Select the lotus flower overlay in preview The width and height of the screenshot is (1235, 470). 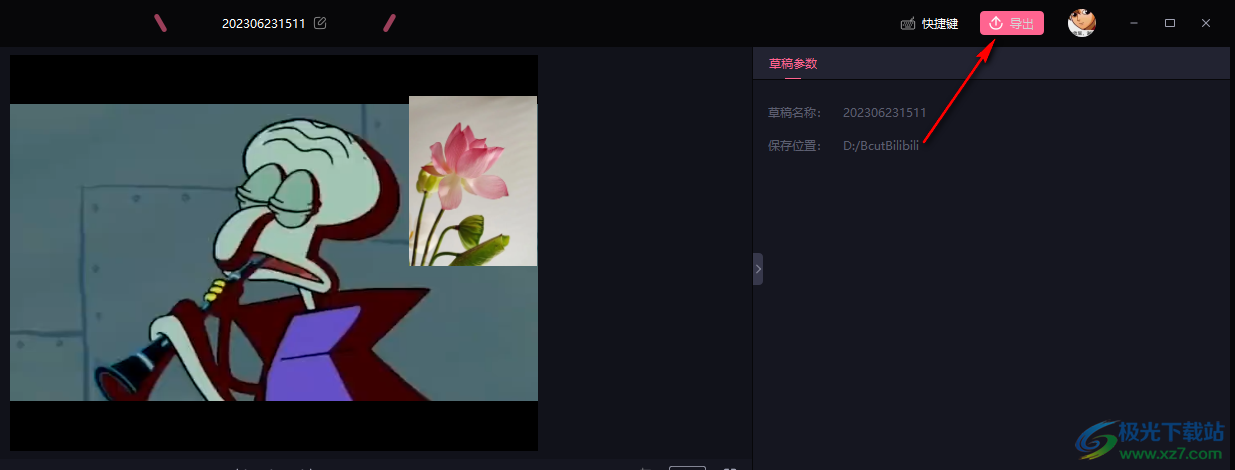tap(473, 181)
